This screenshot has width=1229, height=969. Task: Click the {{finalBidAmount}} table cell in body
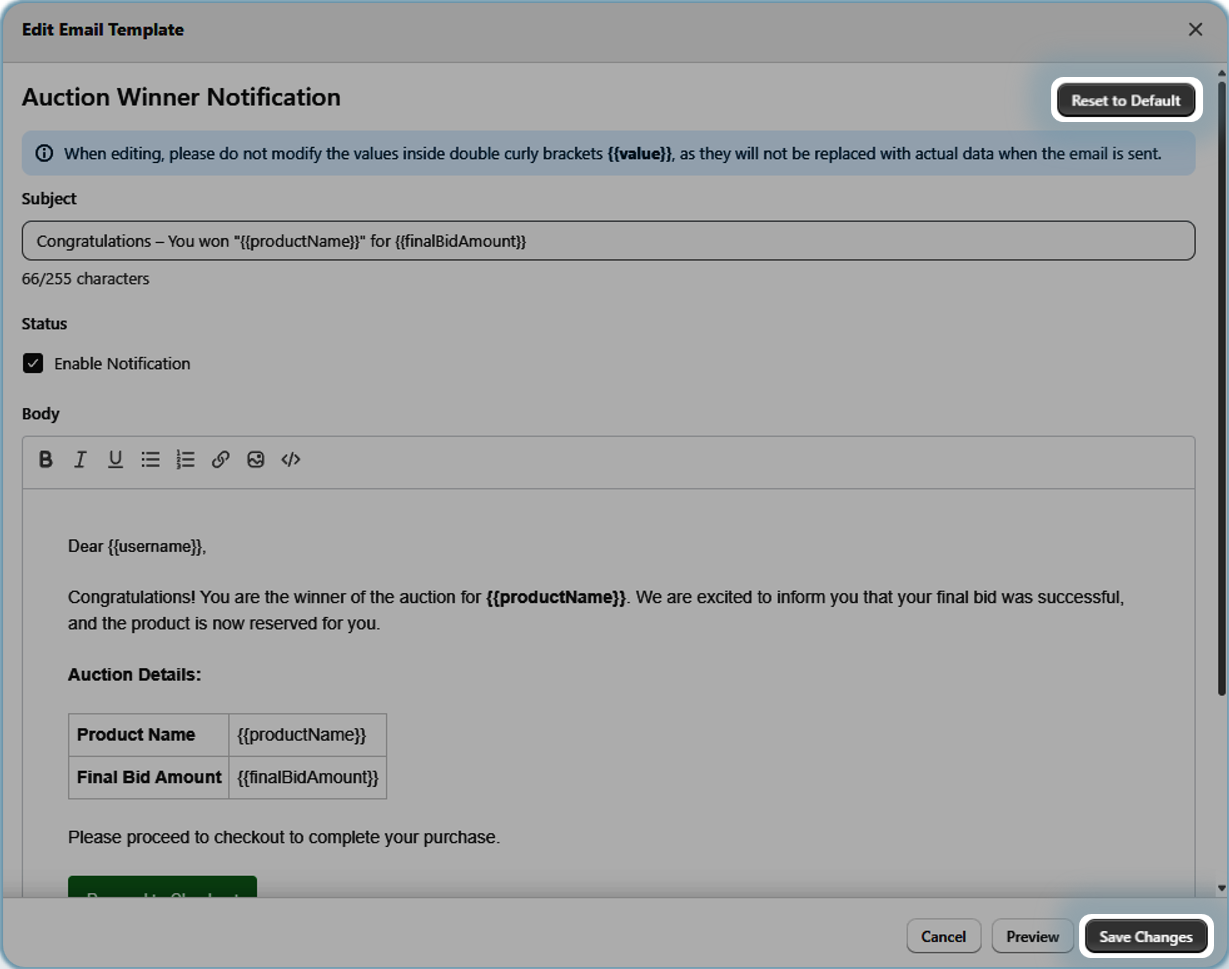[x=307, y=777]
